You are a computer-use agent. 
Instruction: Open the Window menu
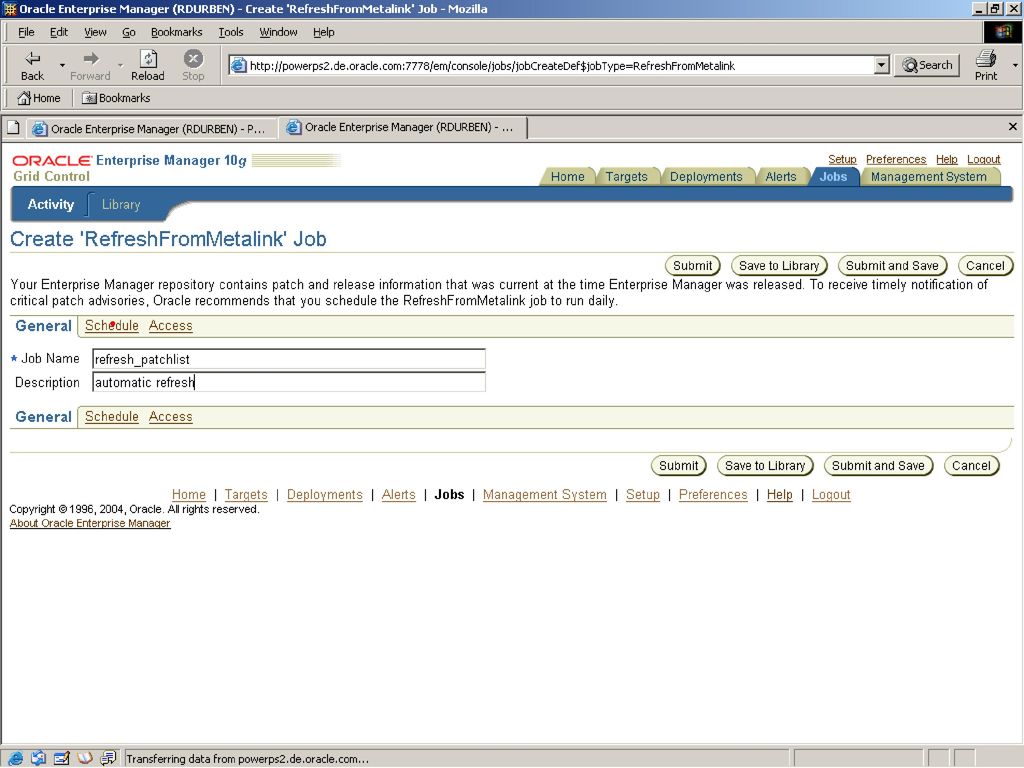(x=278, y=32)
